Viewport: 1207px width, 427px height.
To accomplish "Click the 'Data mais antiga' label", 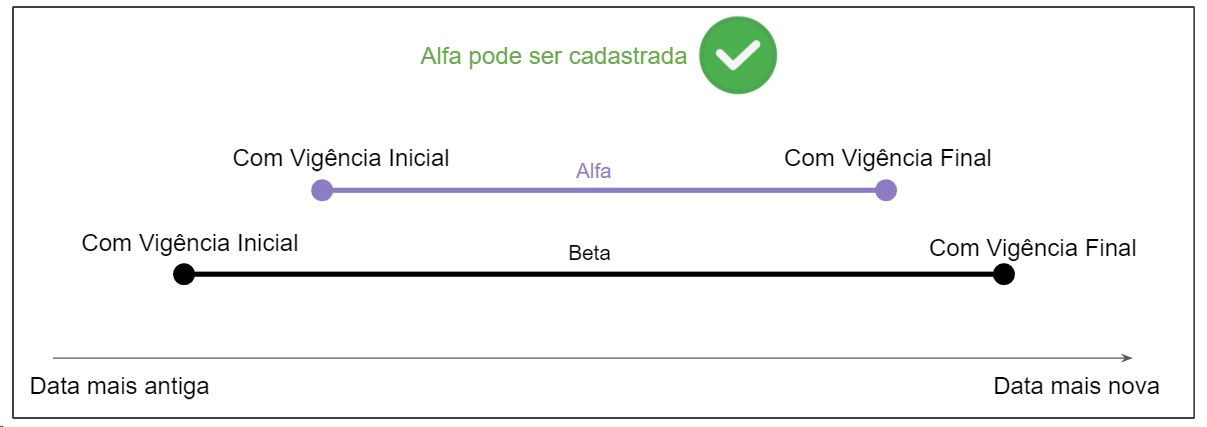I will (120, 386).
